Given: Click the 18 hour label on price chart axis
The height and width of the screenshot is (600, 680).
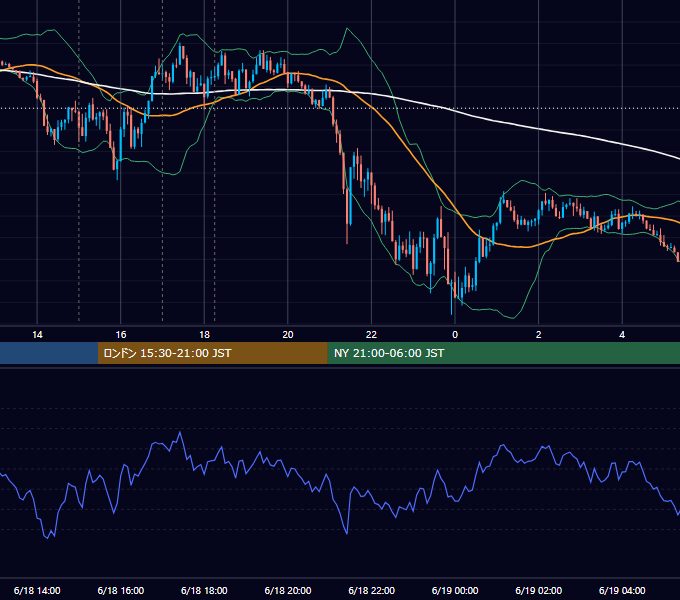Looking at the screenshot, I should [x=204, y=335].
